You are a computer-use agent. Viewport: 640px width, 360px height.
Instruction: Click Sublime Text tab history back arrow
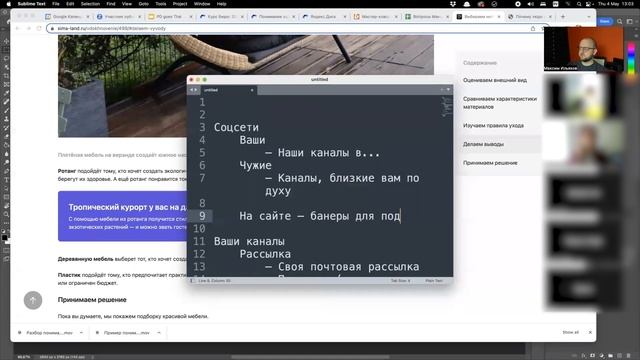pyautogui.click(x=191, y=90)
